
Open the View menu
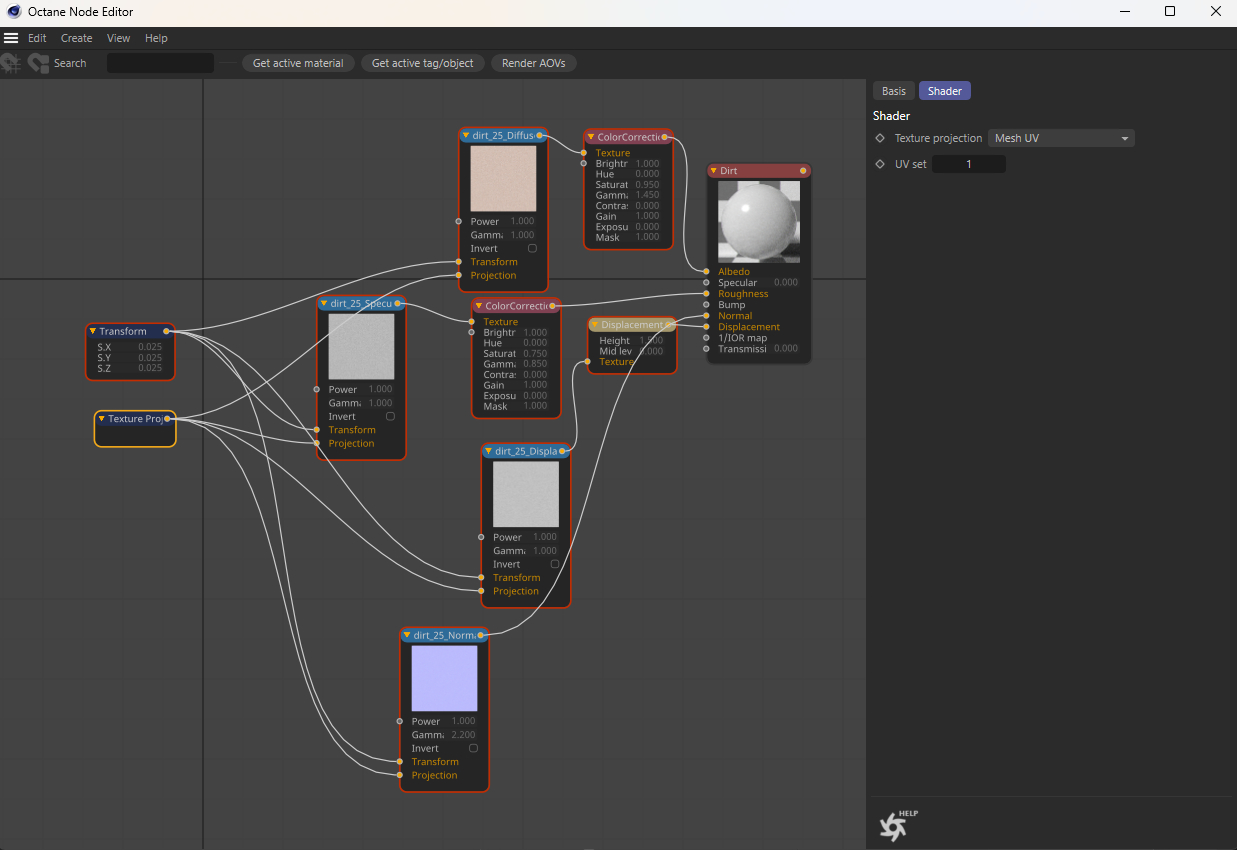[118, 38]
